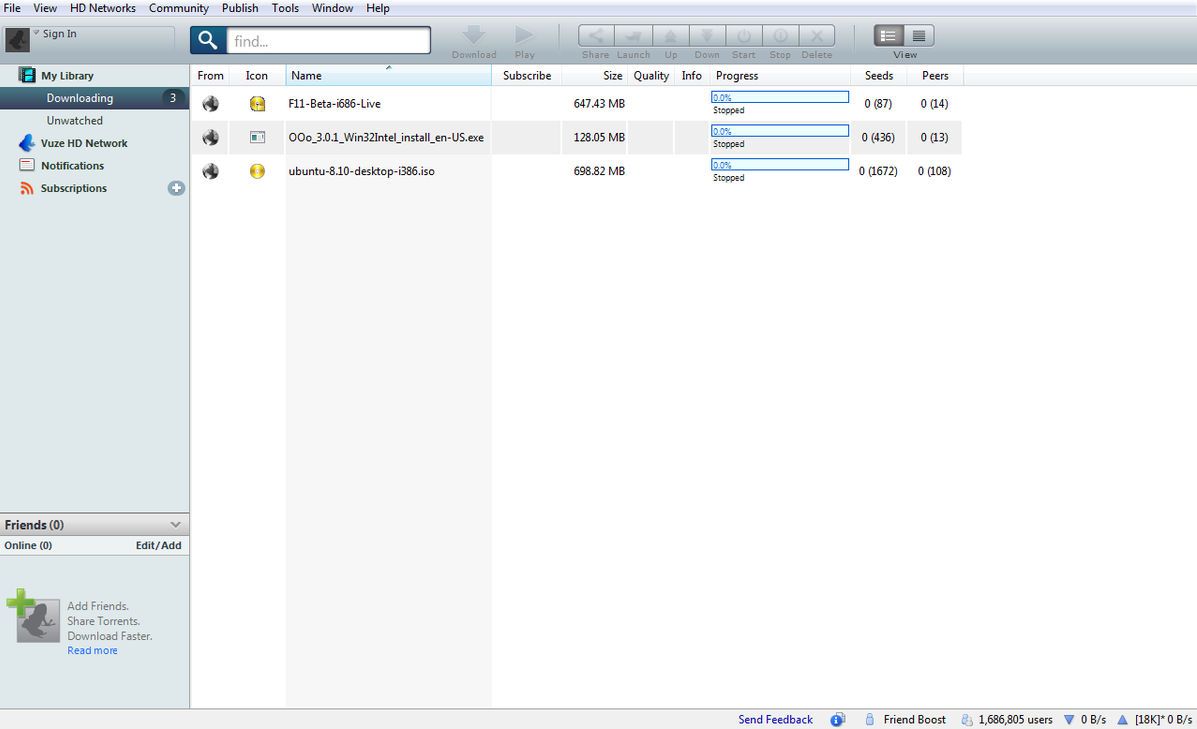Click inside the find search field

click(328, 41)
